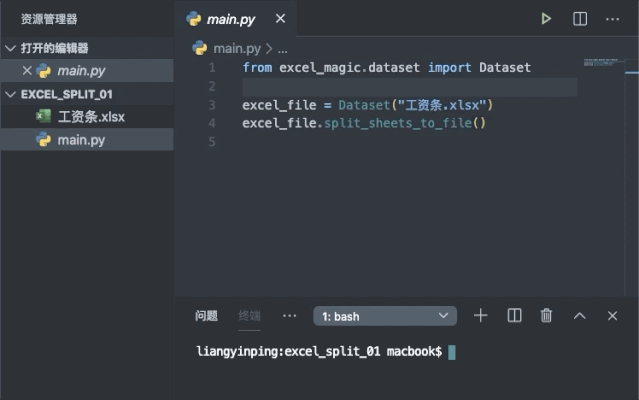Image resolution: width=639 pixels, height=400 pixels.
Task: Select main.py in the EXCEL_SPLIT_01 tree
Action: click(81, 140)
